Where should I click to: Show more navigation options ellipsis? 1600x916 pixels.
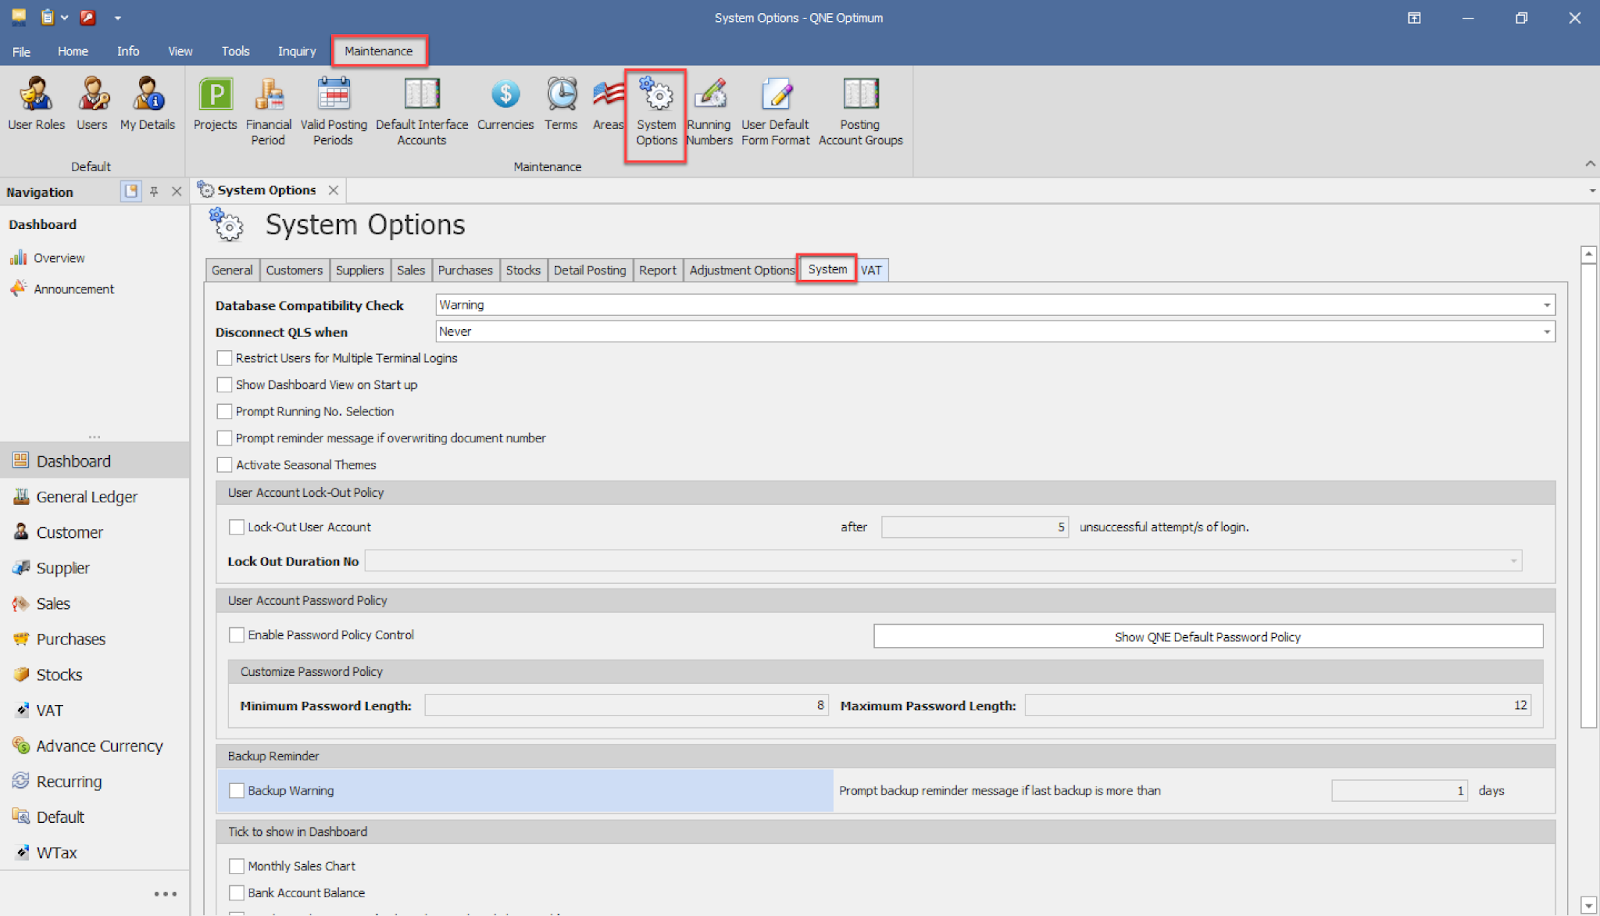165,894
